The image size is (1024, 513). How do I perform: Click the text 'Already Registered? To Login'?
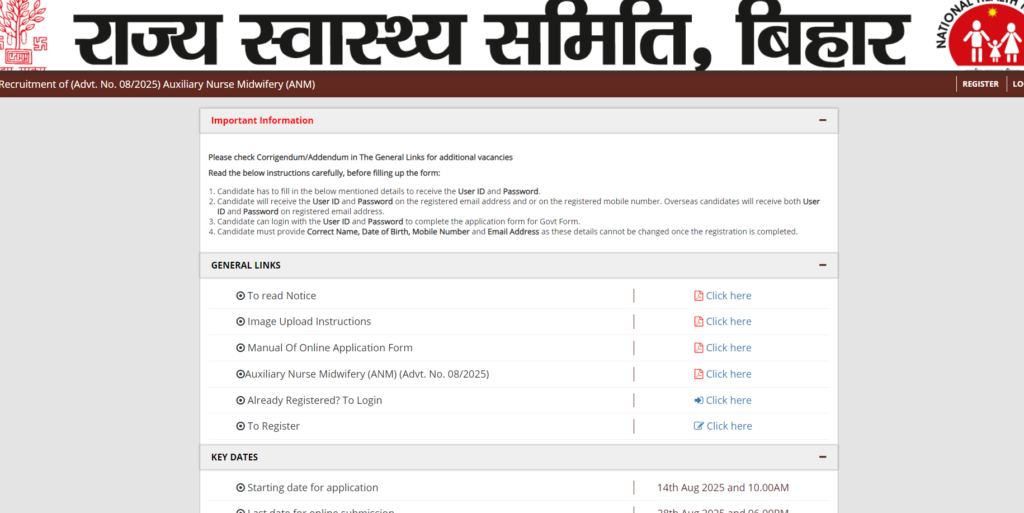[315, 400]
